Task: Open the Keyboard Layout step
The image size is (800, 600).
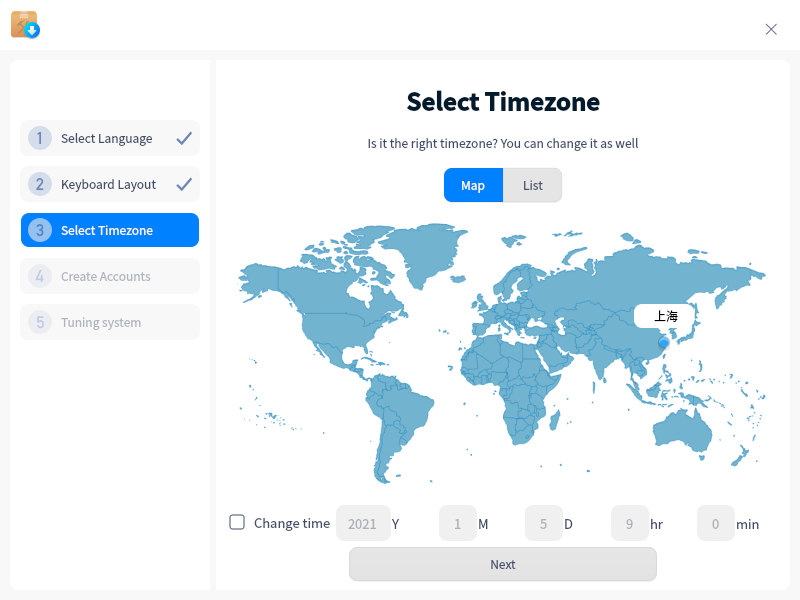Action: click(110, 184)
